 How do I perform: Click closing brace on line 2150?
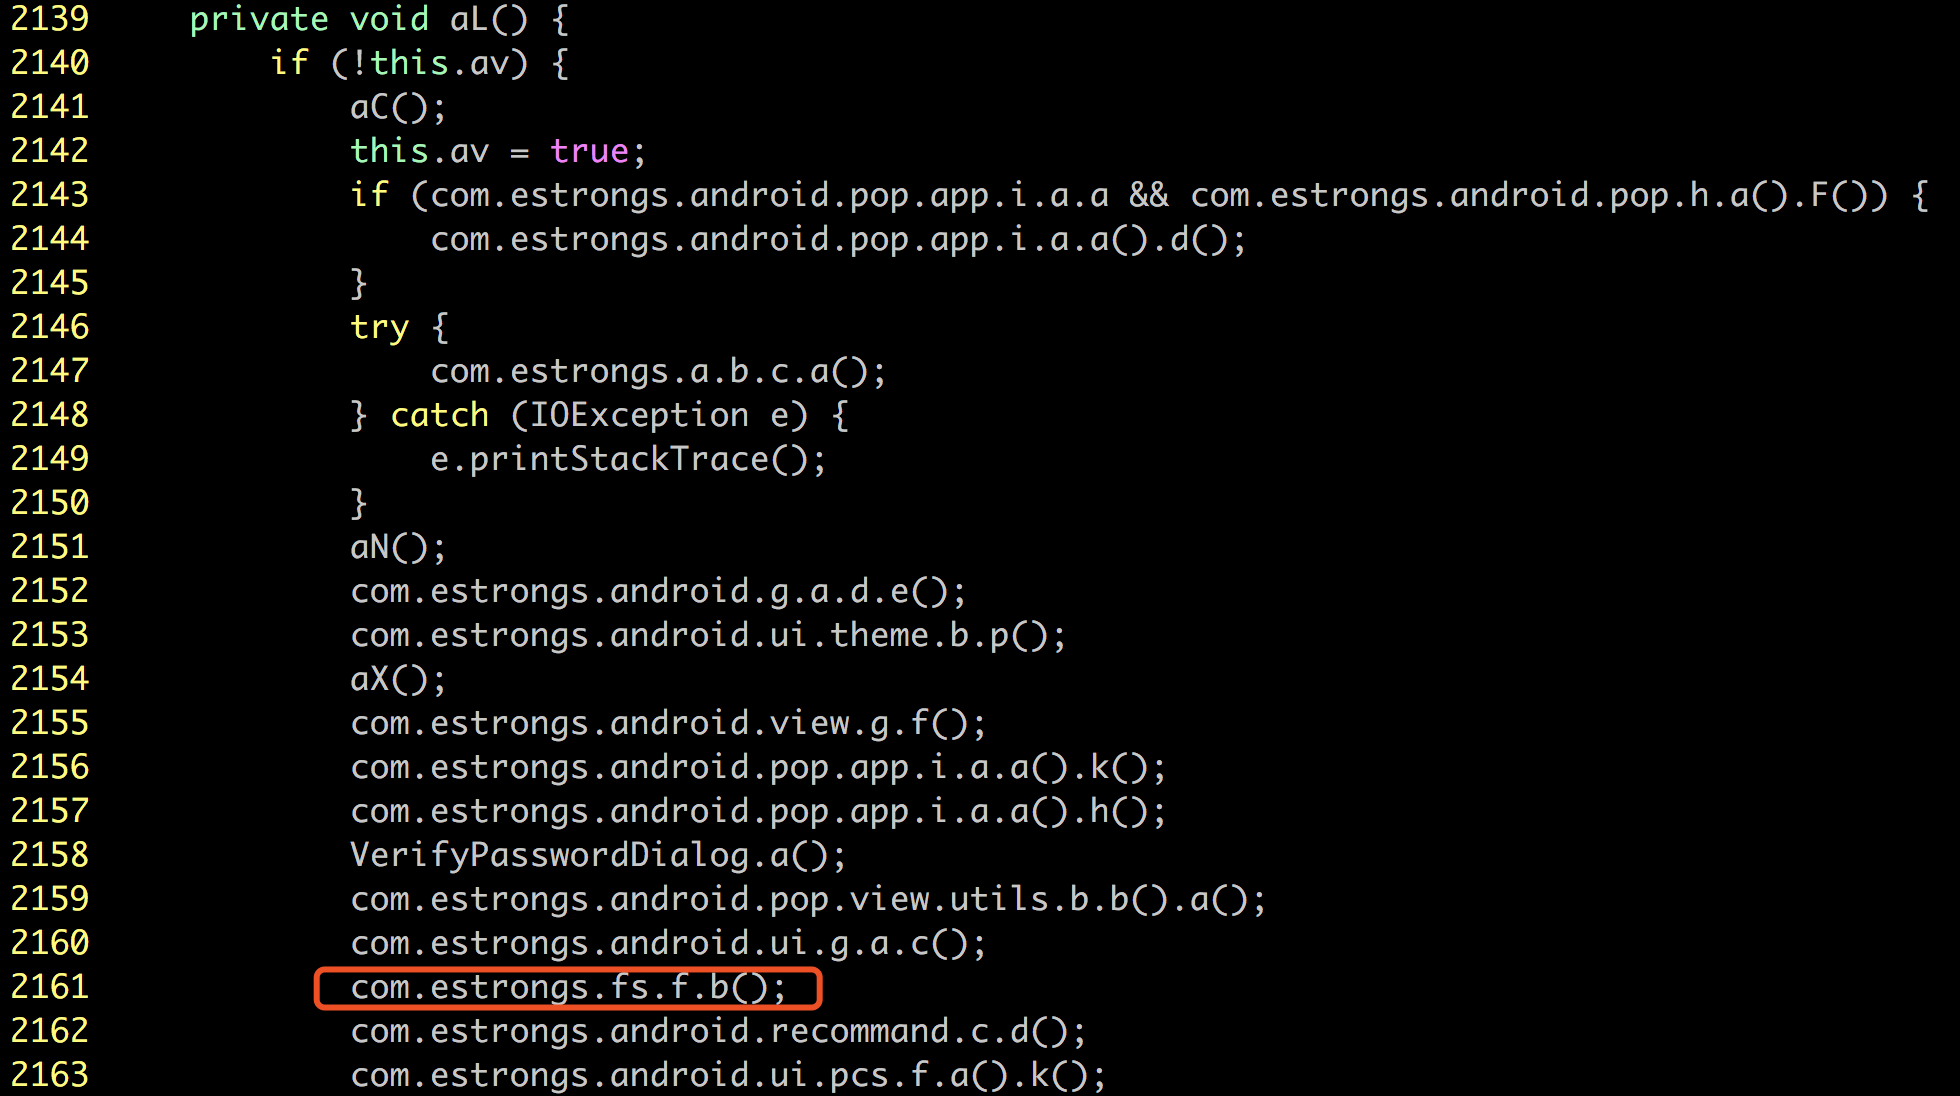(x=359, y=504)
